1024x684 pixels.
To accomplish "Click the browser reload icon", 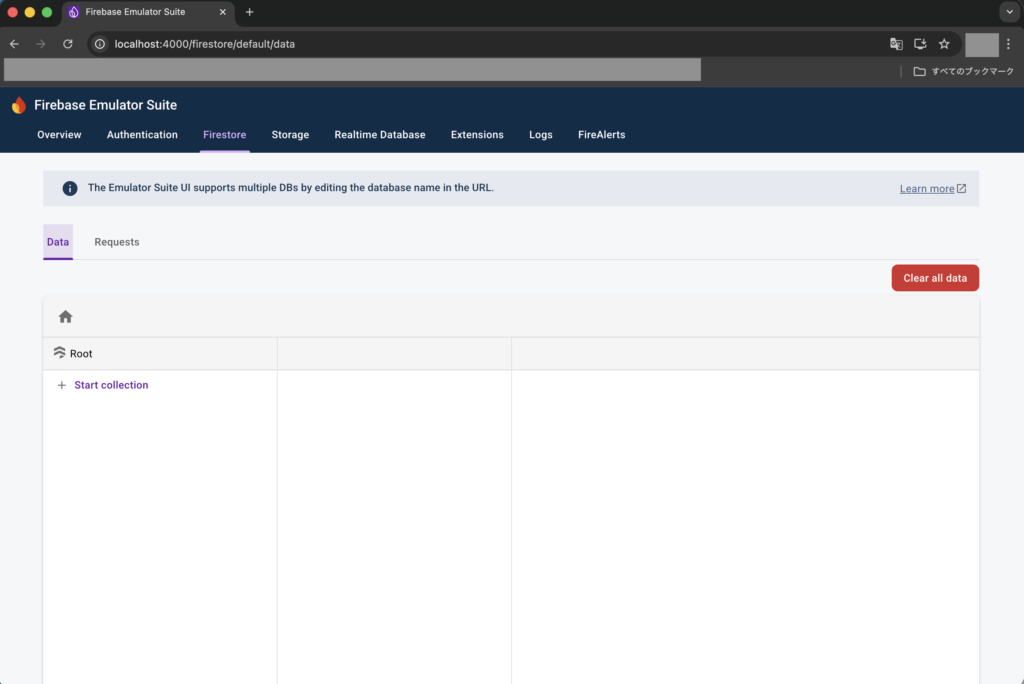I will point(68,44).
